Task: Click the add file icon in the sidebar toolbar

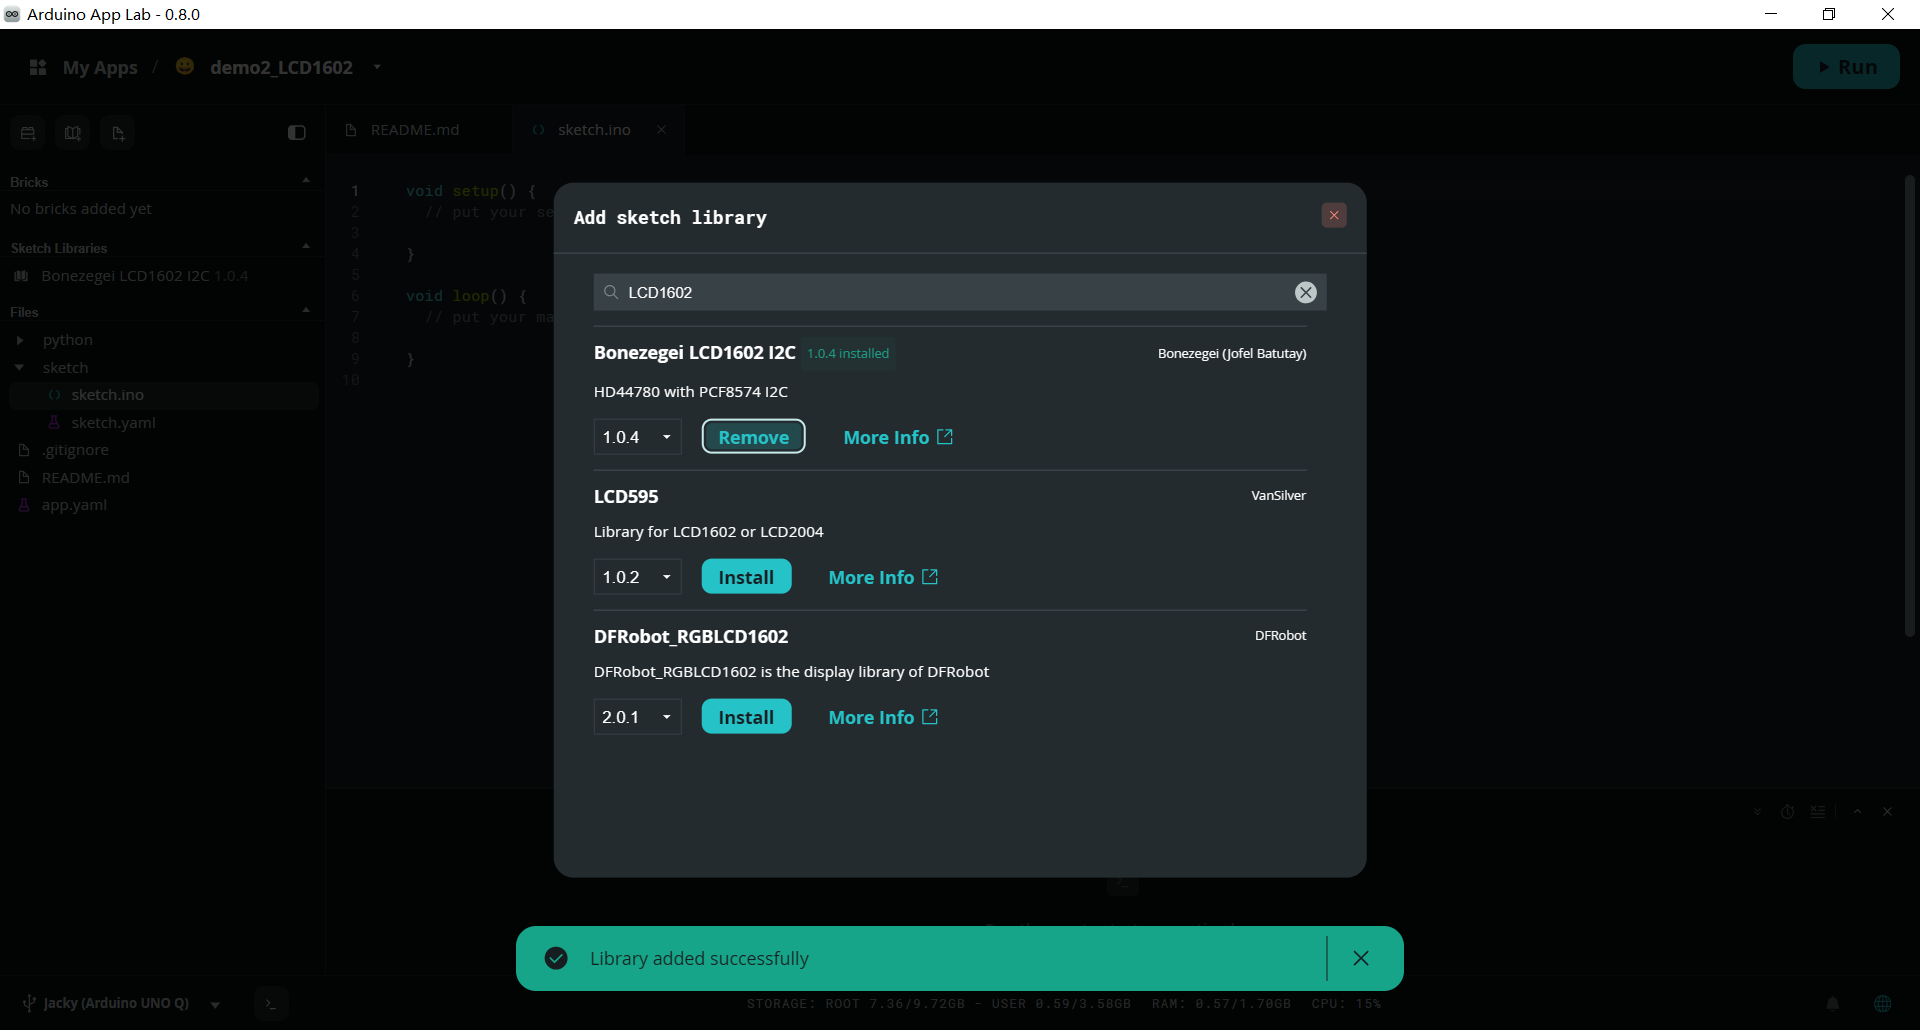Action: click(x=118, y=133)
